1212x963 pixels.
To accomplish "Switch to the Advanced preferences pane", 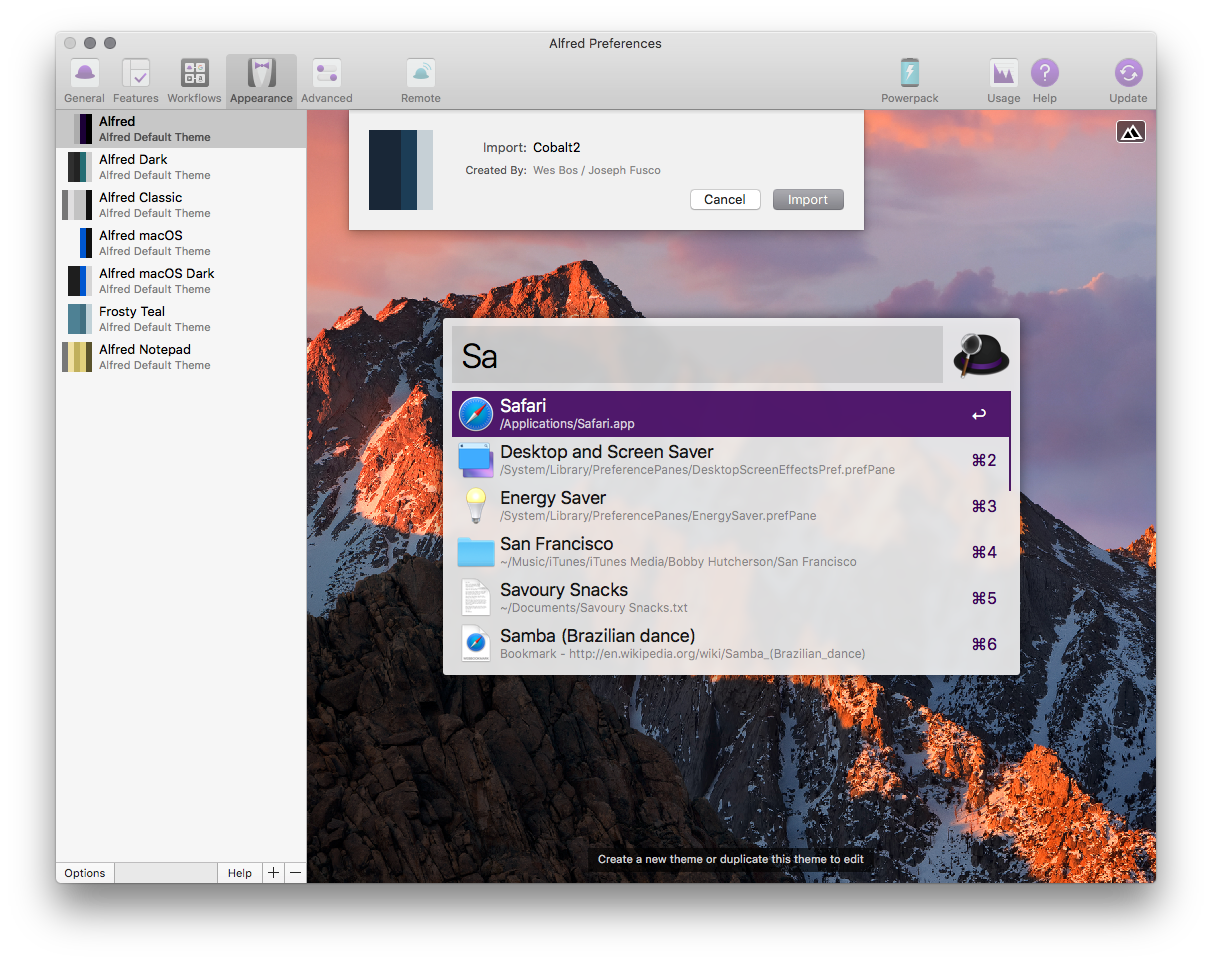I will point(326,81).
